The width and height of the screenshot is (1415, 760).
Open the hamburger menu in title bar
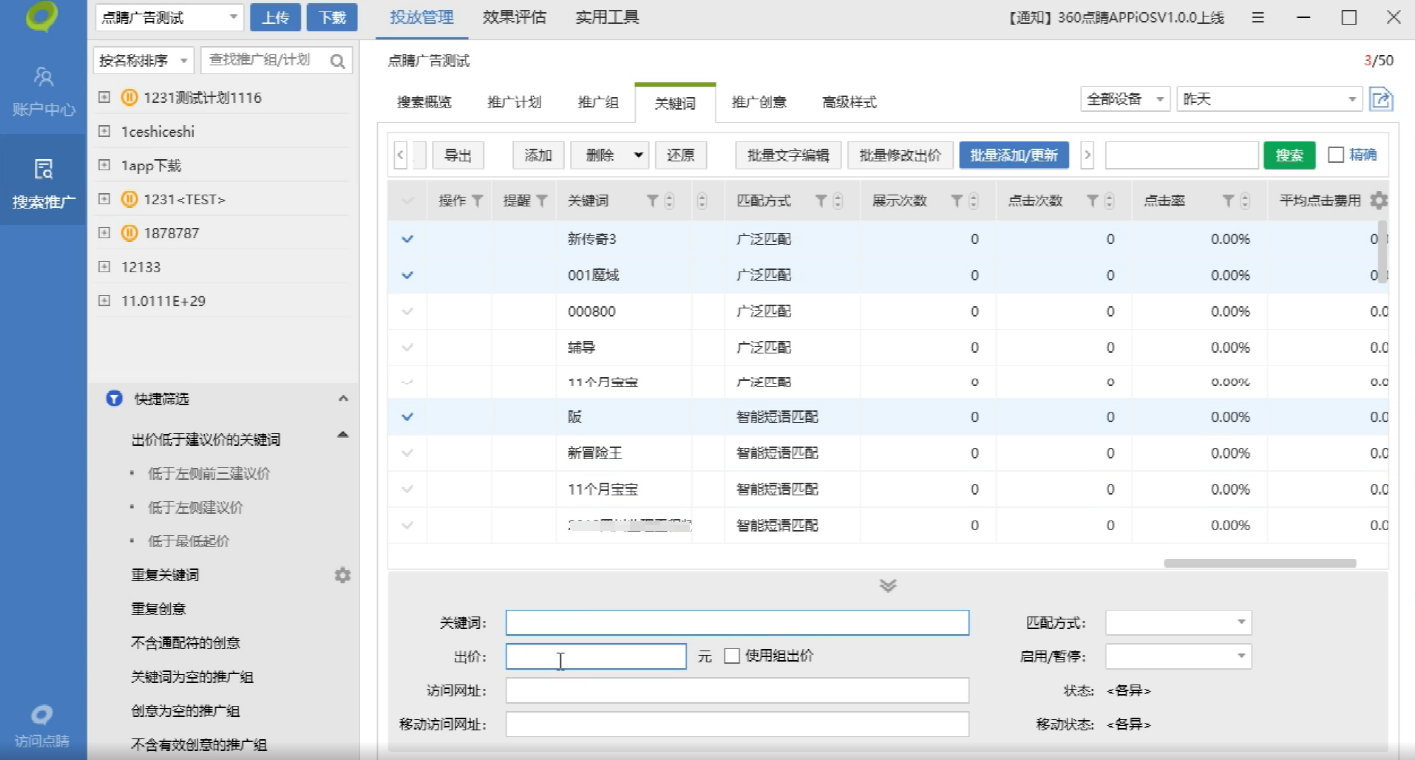[x=1258, y=17]
